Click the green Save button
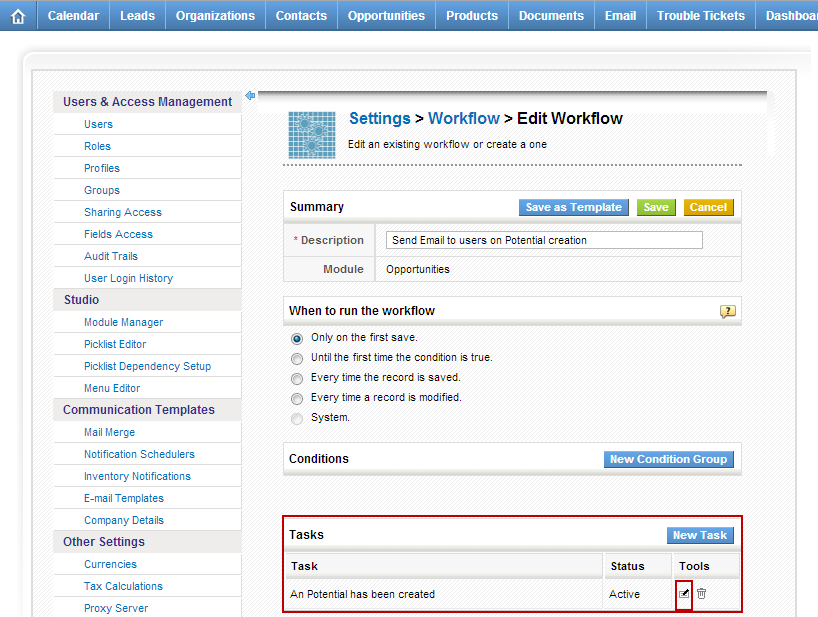Image resolution: width=818 pixels, height=617 pixels. tap(656, 207)
